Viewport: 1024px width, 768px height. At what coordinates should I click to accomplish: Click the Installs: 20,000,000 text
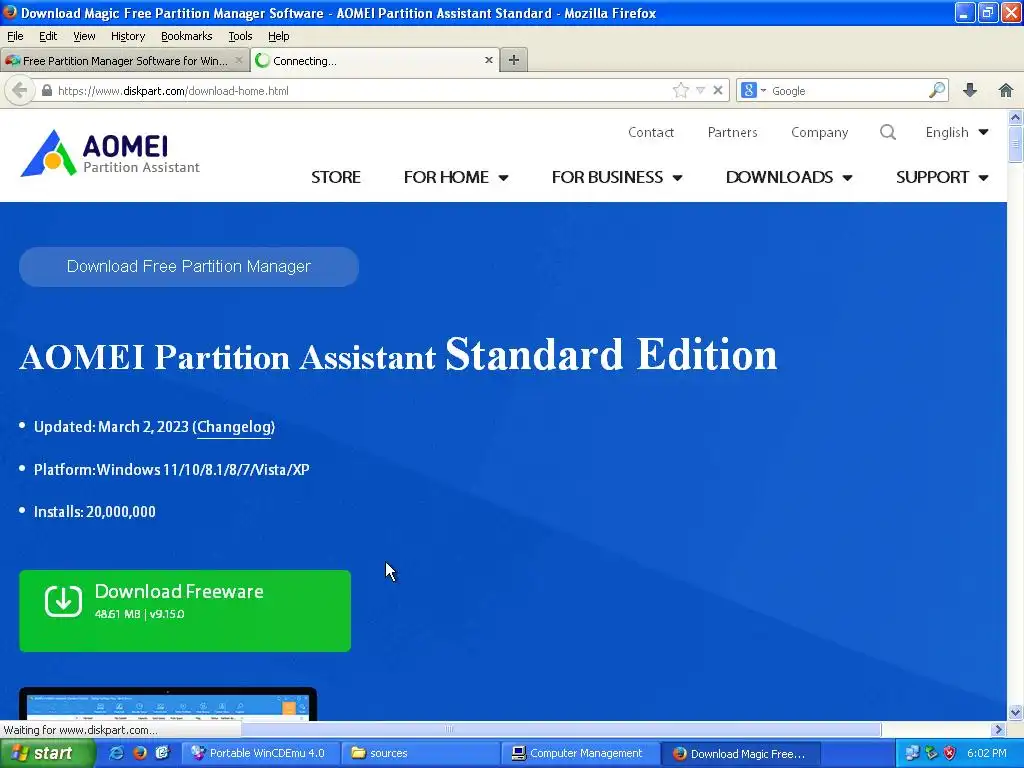(95, 511)
